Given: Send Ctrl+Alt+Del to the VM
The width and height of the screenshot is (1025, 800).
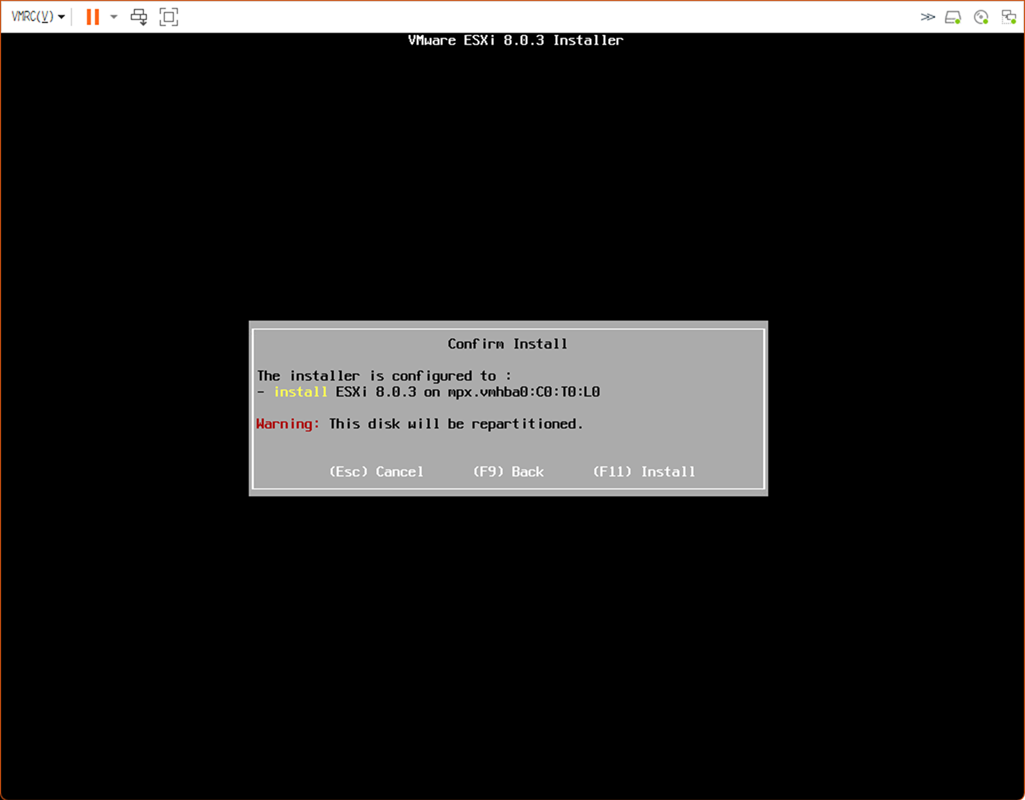Looking at the screenshot, I should (x=139, y=17).
